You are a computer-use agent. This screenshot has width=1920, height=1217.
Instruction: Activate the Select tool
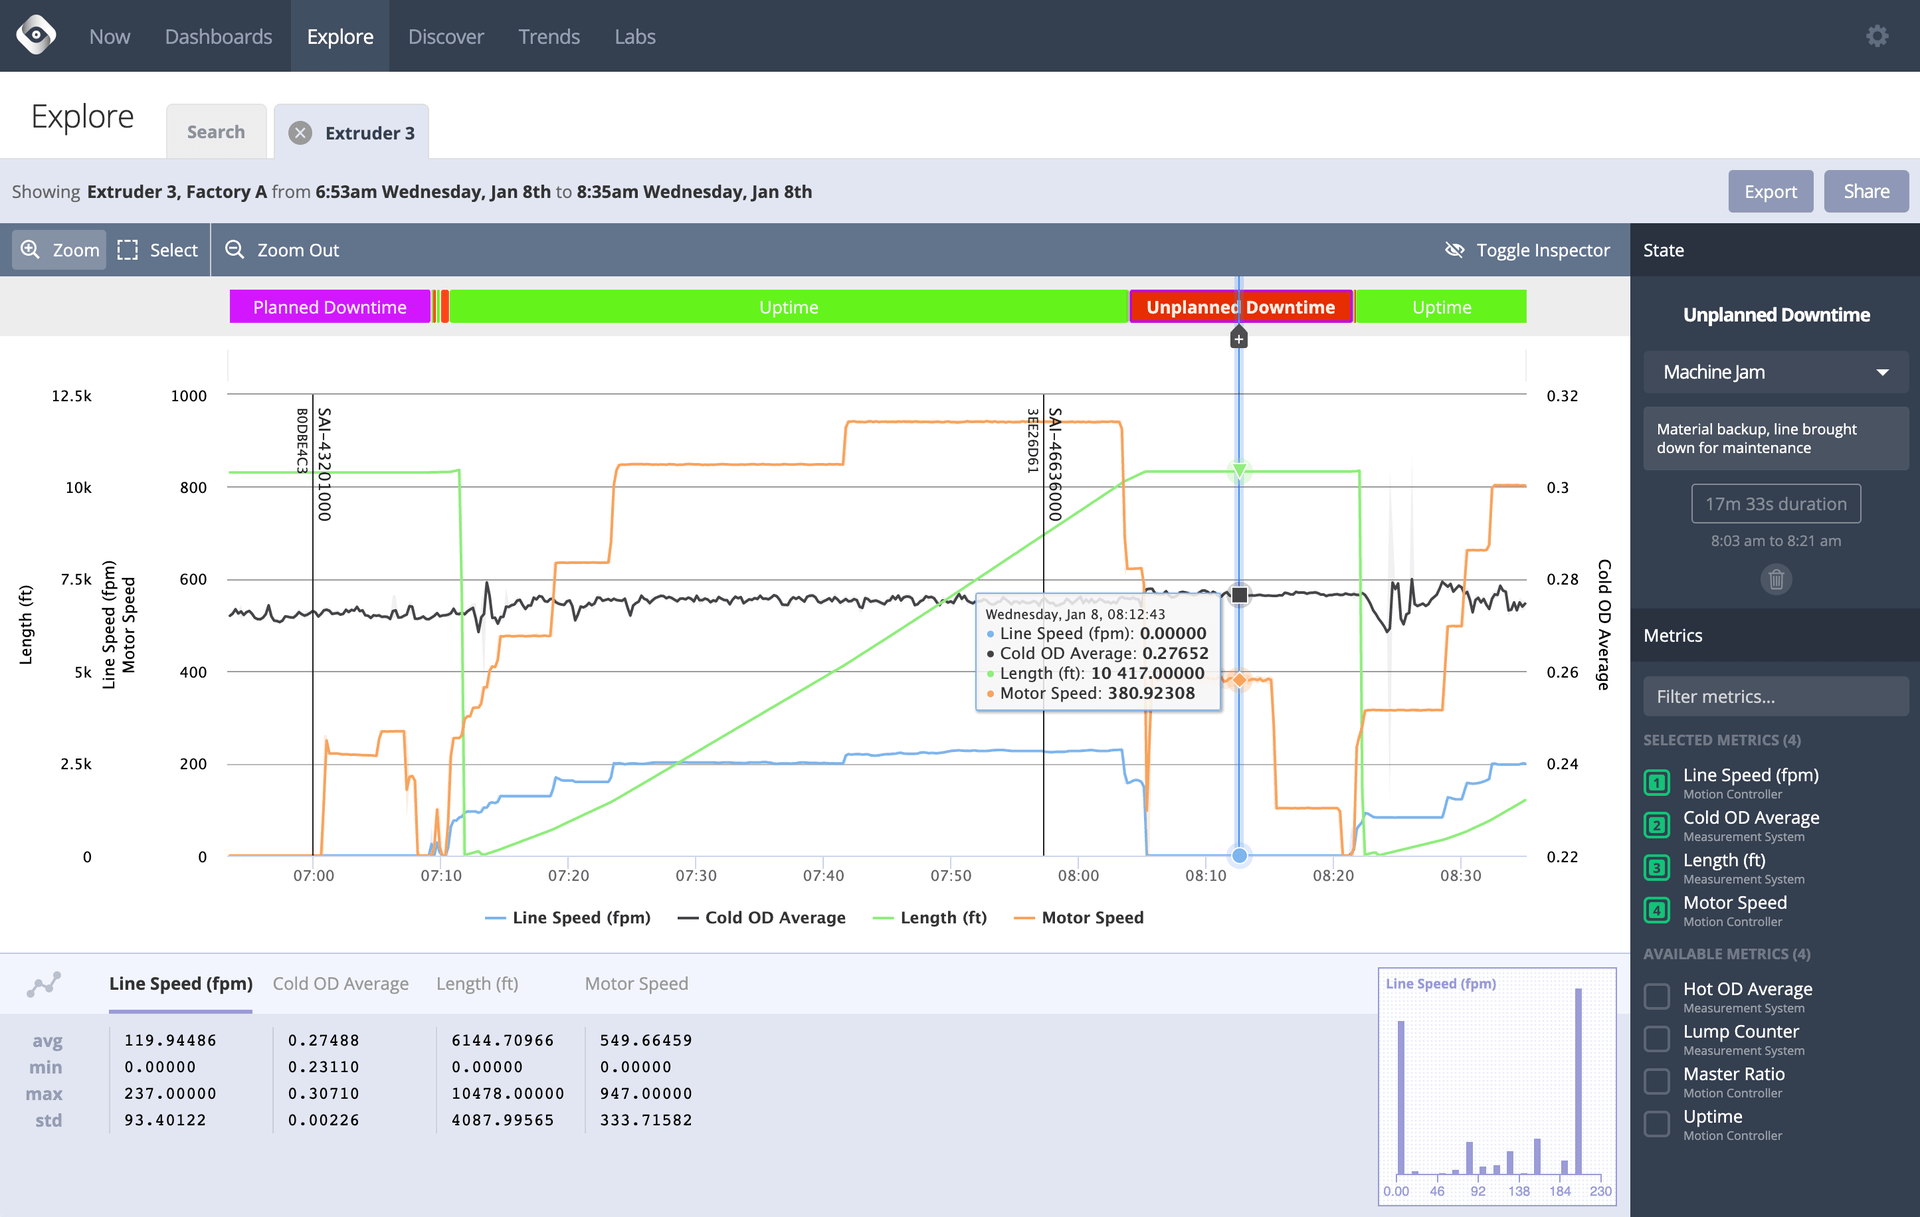click(x=157, y=250)
